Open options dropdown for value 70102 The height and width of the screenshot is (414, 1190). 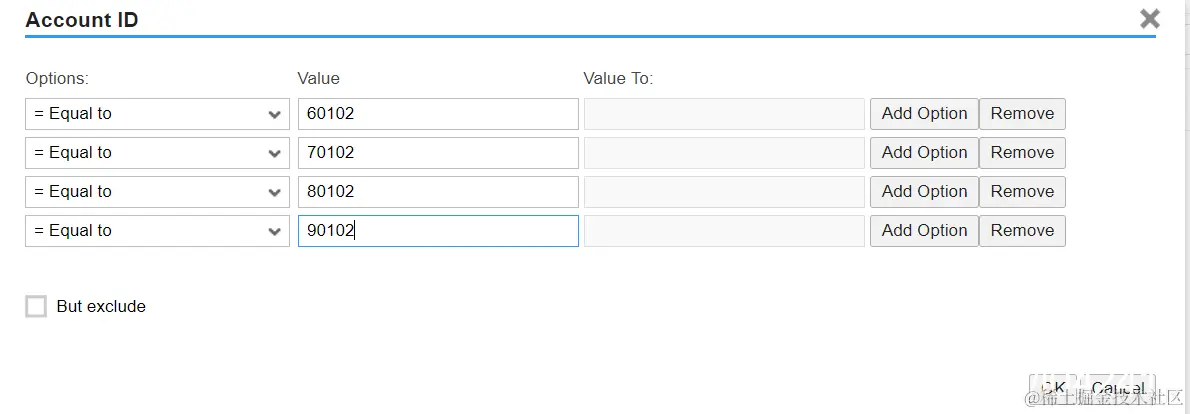(x=157, y=153)
